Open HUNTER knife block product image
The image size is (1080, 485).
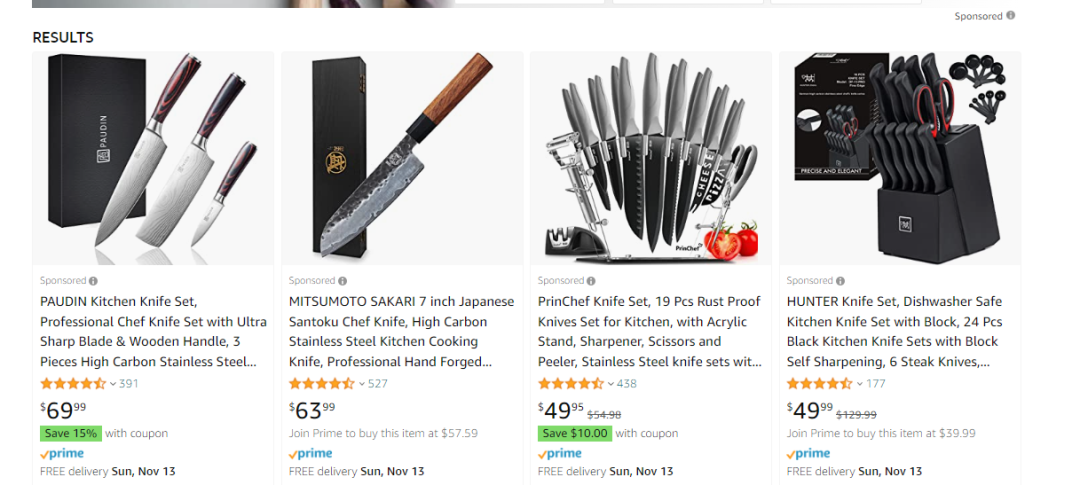tap(899, 158)
